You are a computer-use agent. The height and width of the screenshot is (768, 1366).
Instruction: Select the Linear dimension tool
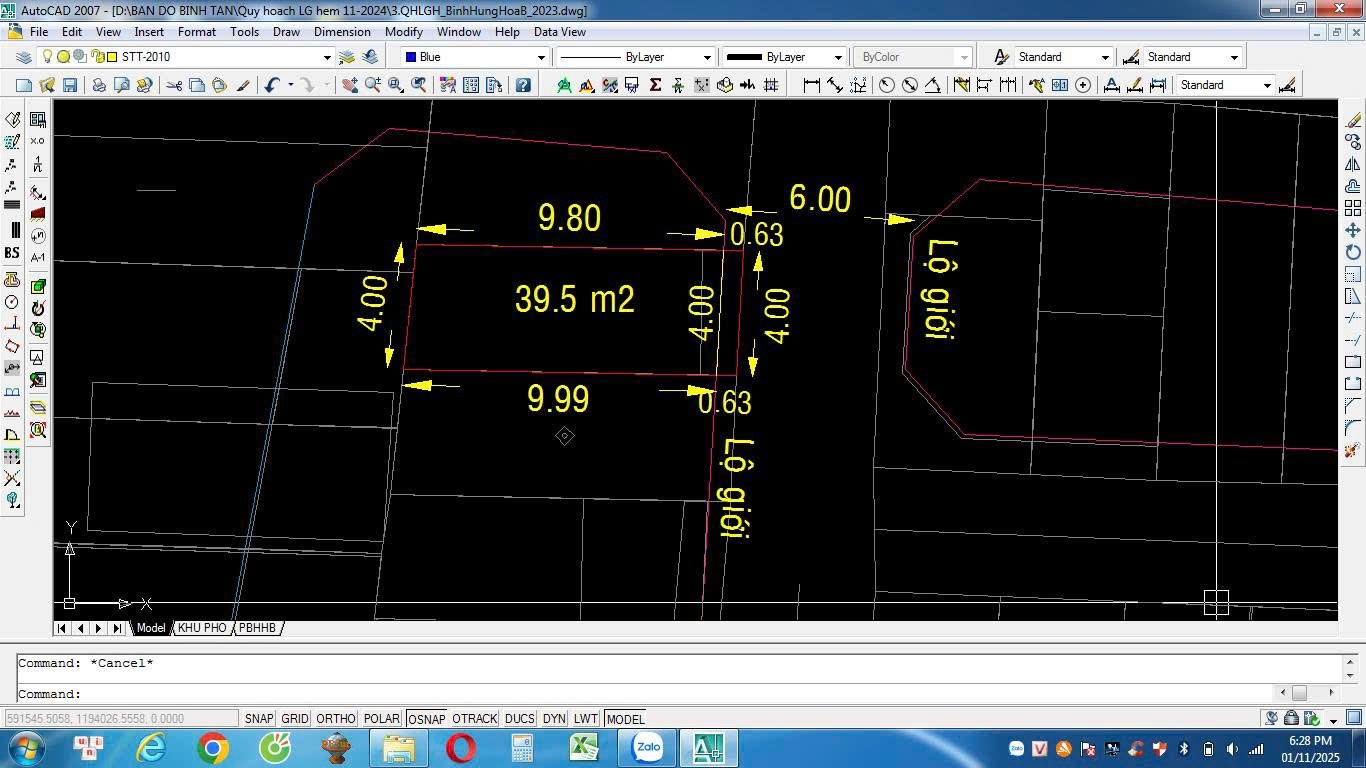click(x=811, y=85)
